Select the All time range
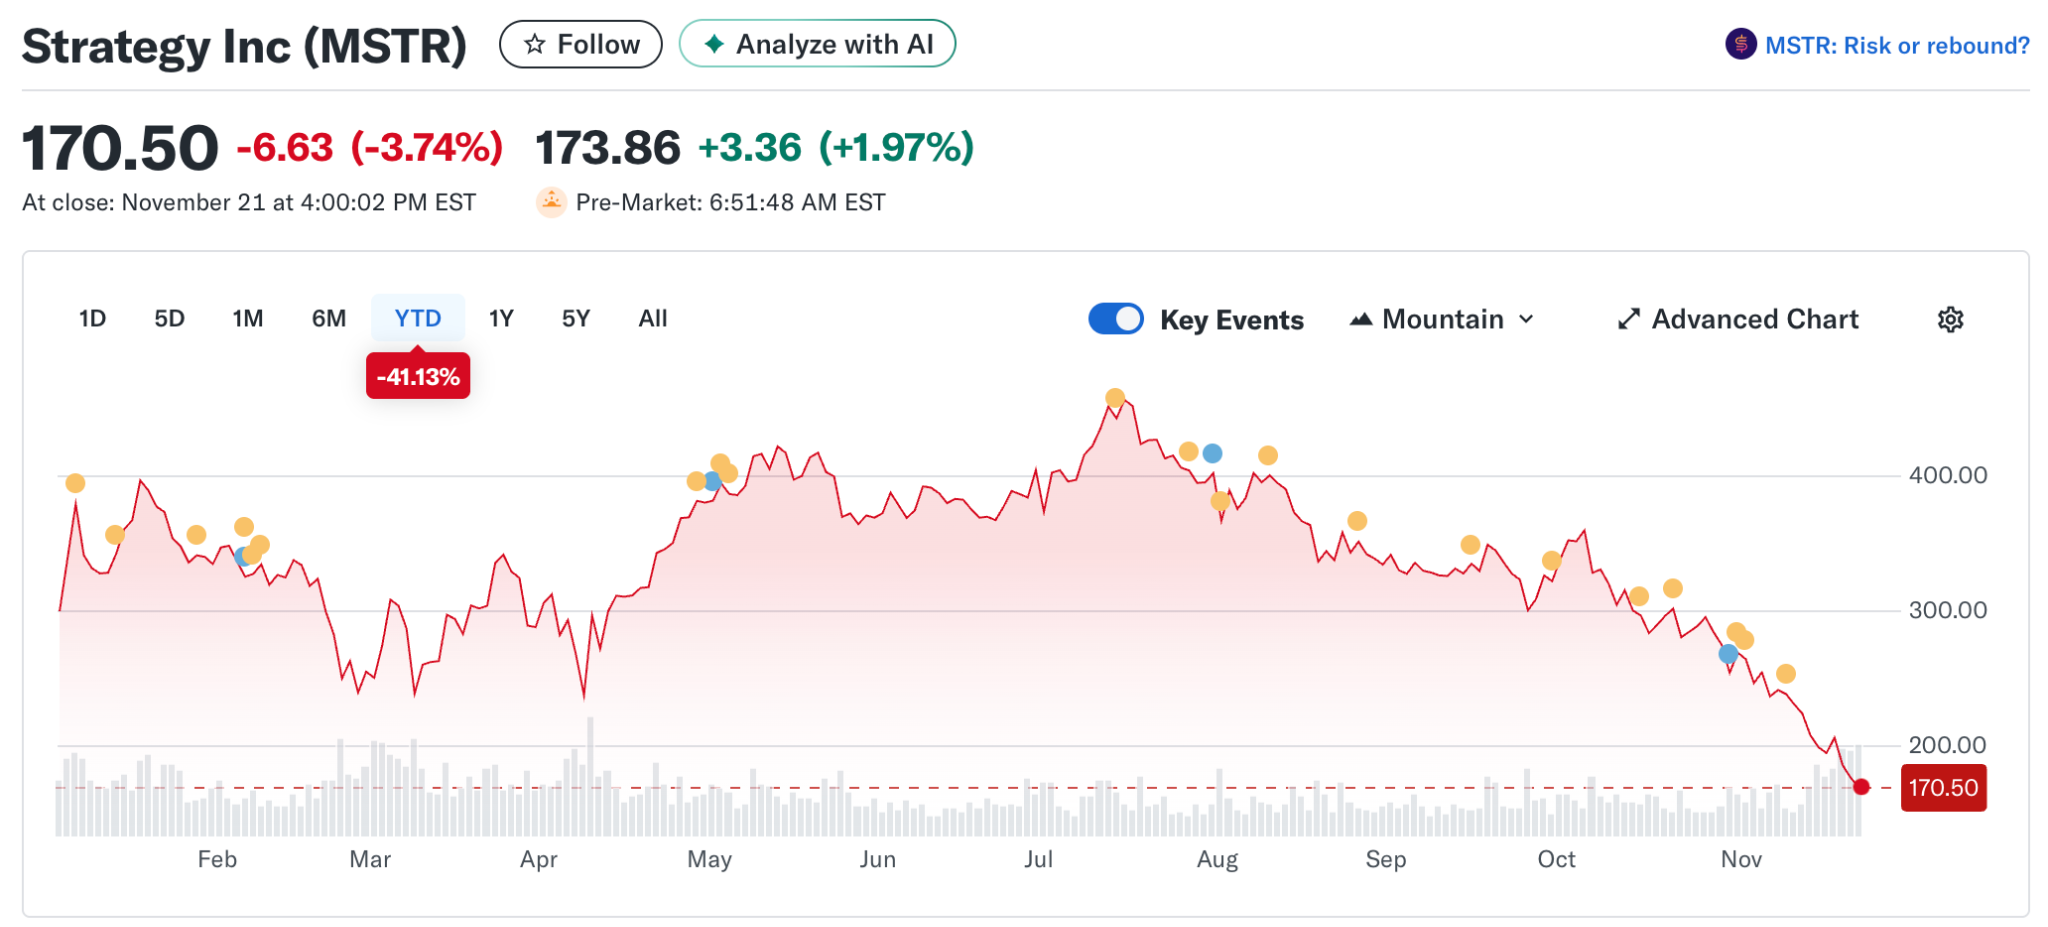The width and height of the screenshot is (2048, 927). tap(652, 318)
